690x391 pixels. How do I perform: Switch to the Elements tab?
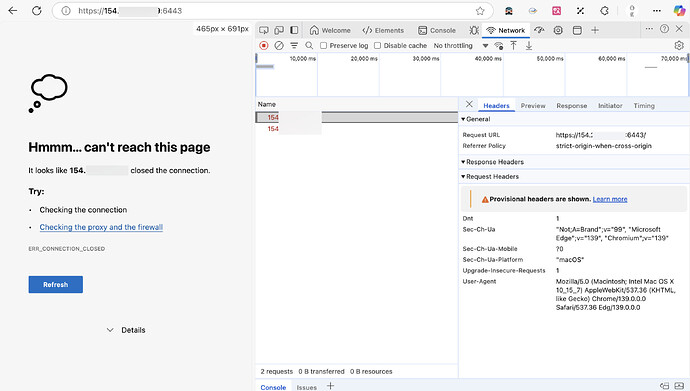(383, 30)
